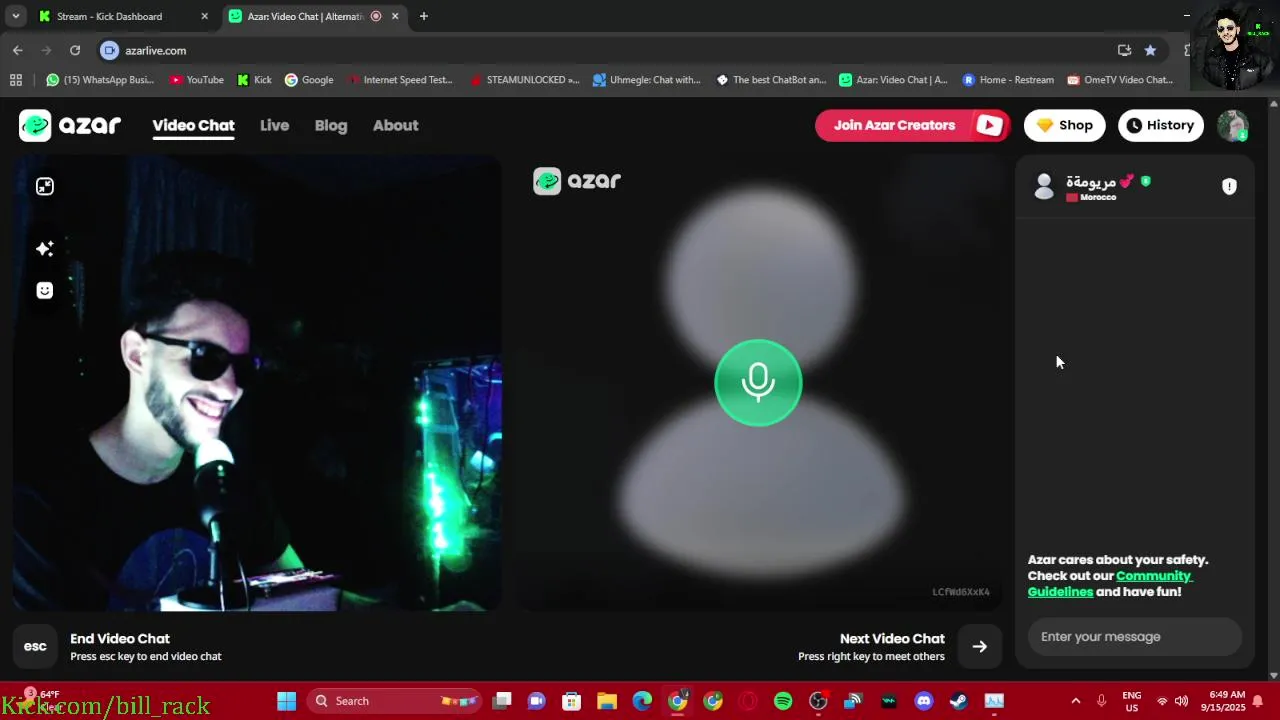The image size is (1280, 720).
Task: Bookmark this page with star
Action: (x=1150, y=50)
